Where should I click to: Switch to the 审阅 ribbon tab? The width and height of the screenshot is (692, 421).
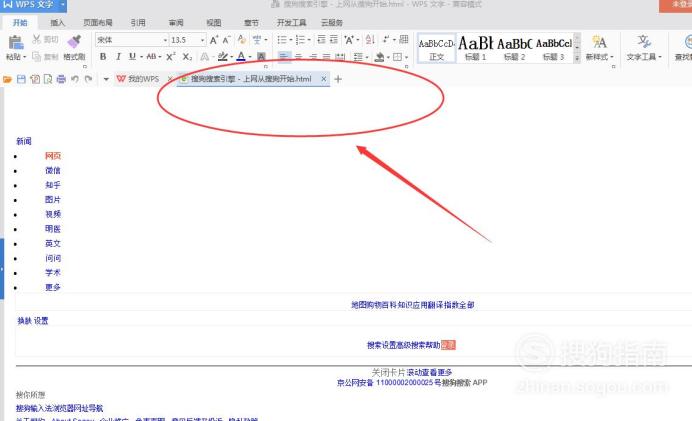click(x=176, y=23)
